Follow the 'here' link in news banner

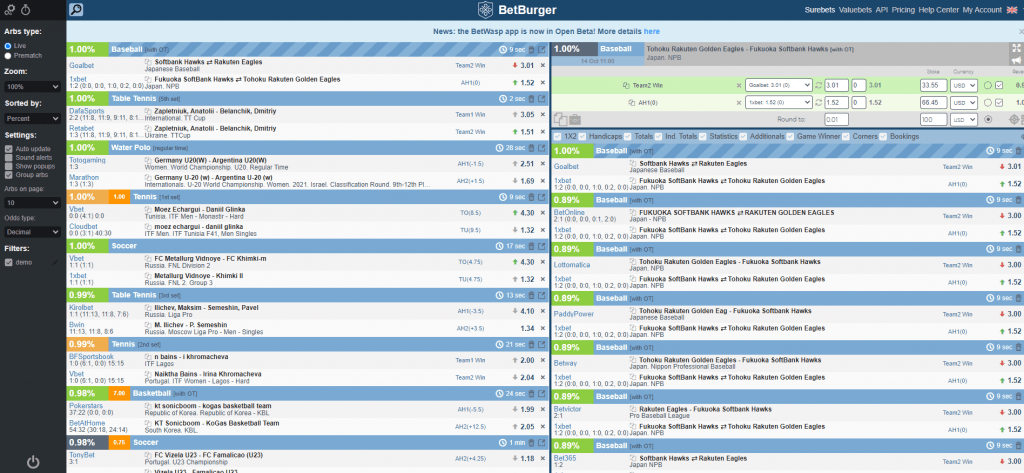651,31
